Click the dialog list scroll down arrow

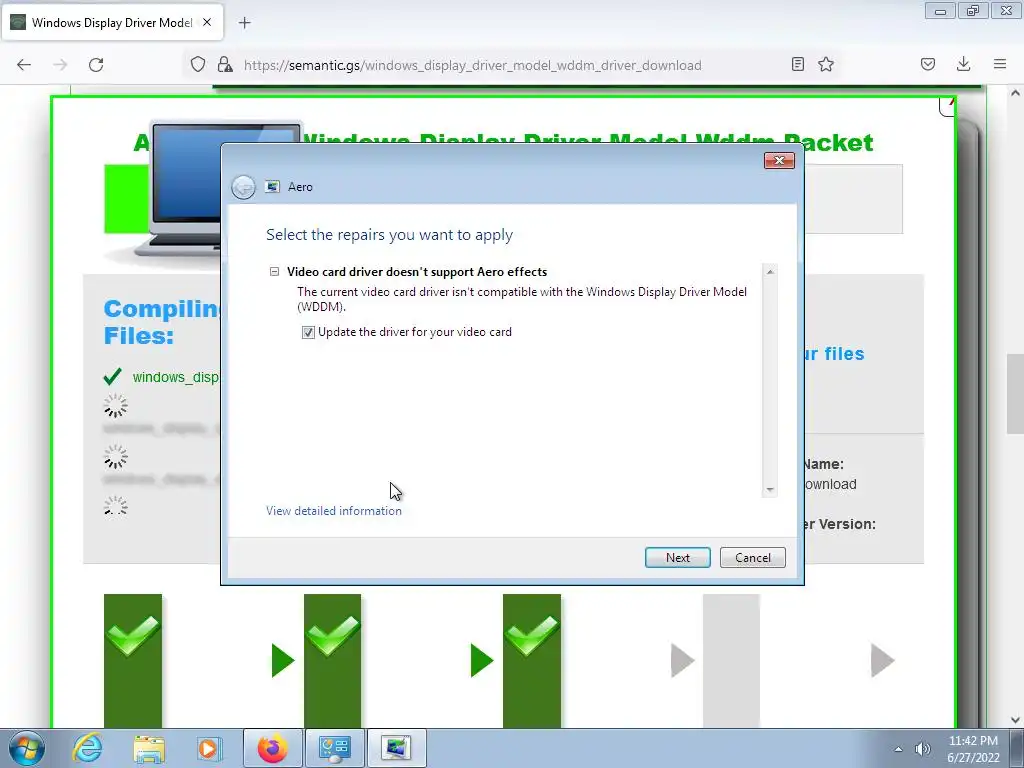click(x=770, y=489)
